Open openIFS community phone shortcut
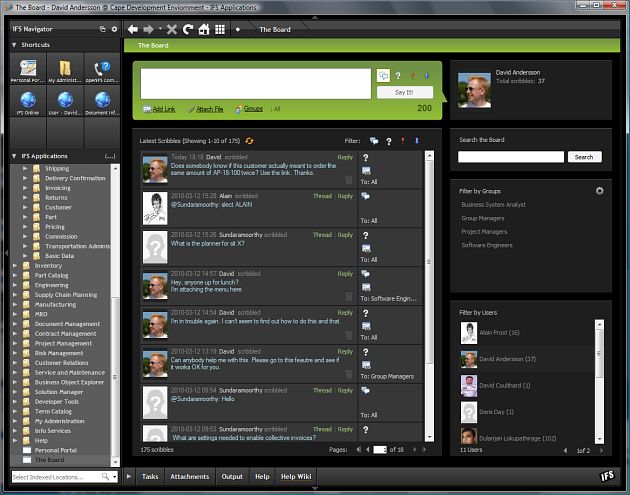This screenshot has width=630, height=495. [x=102, y=69]
